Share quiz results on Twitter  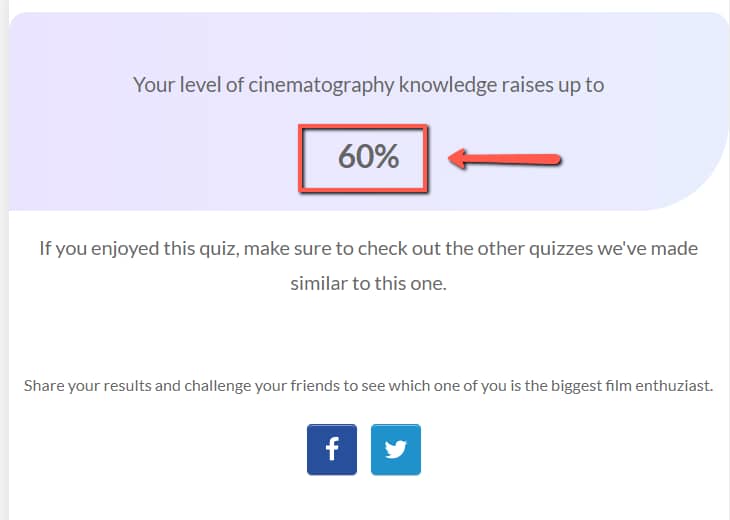pyautogui.click(x=396, y=449)
